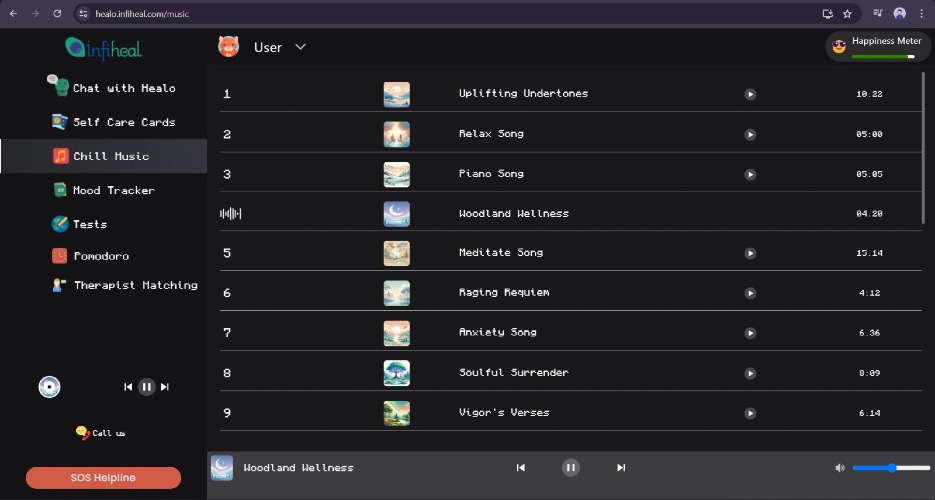Select the Anxiety Song track title
Viewport: 935px width, 500px height.
tap(497, 333)
